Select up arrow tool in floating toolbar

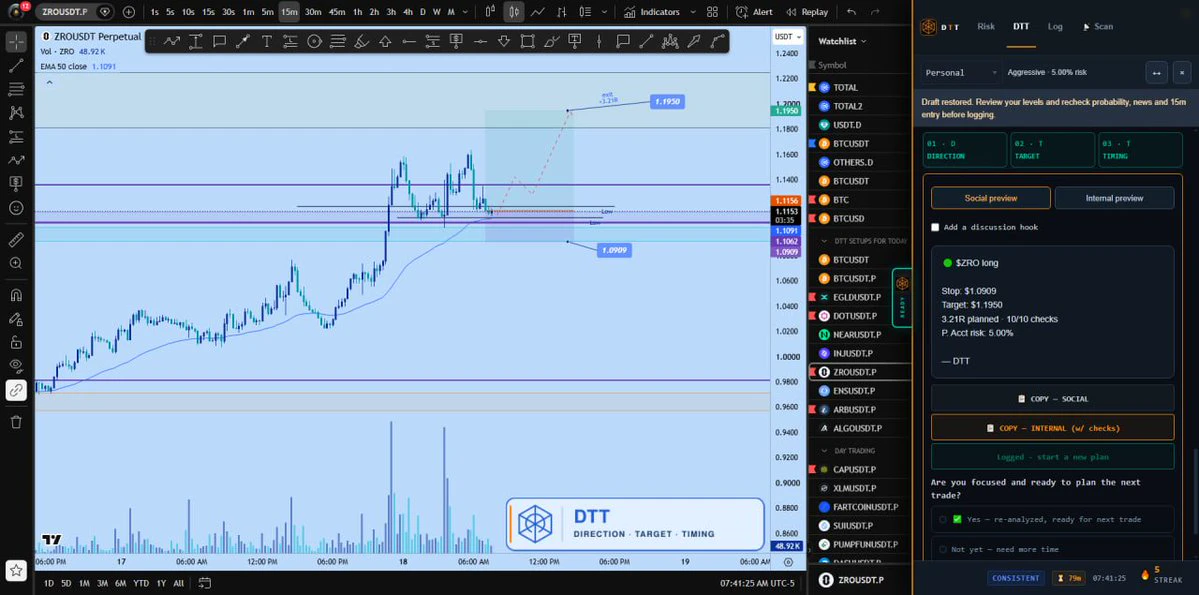coord(385,41)
